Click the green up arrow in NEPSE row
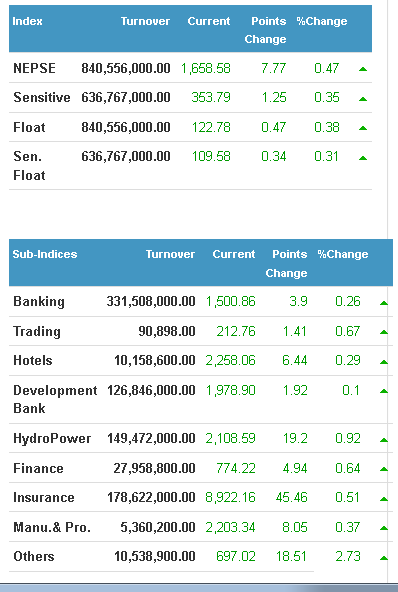Screen dimensions: 398x592 tap(363, 69)
